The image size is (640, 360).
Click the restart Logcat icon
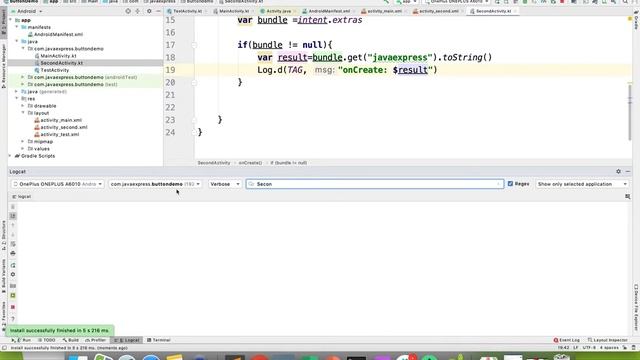(13, 265)
